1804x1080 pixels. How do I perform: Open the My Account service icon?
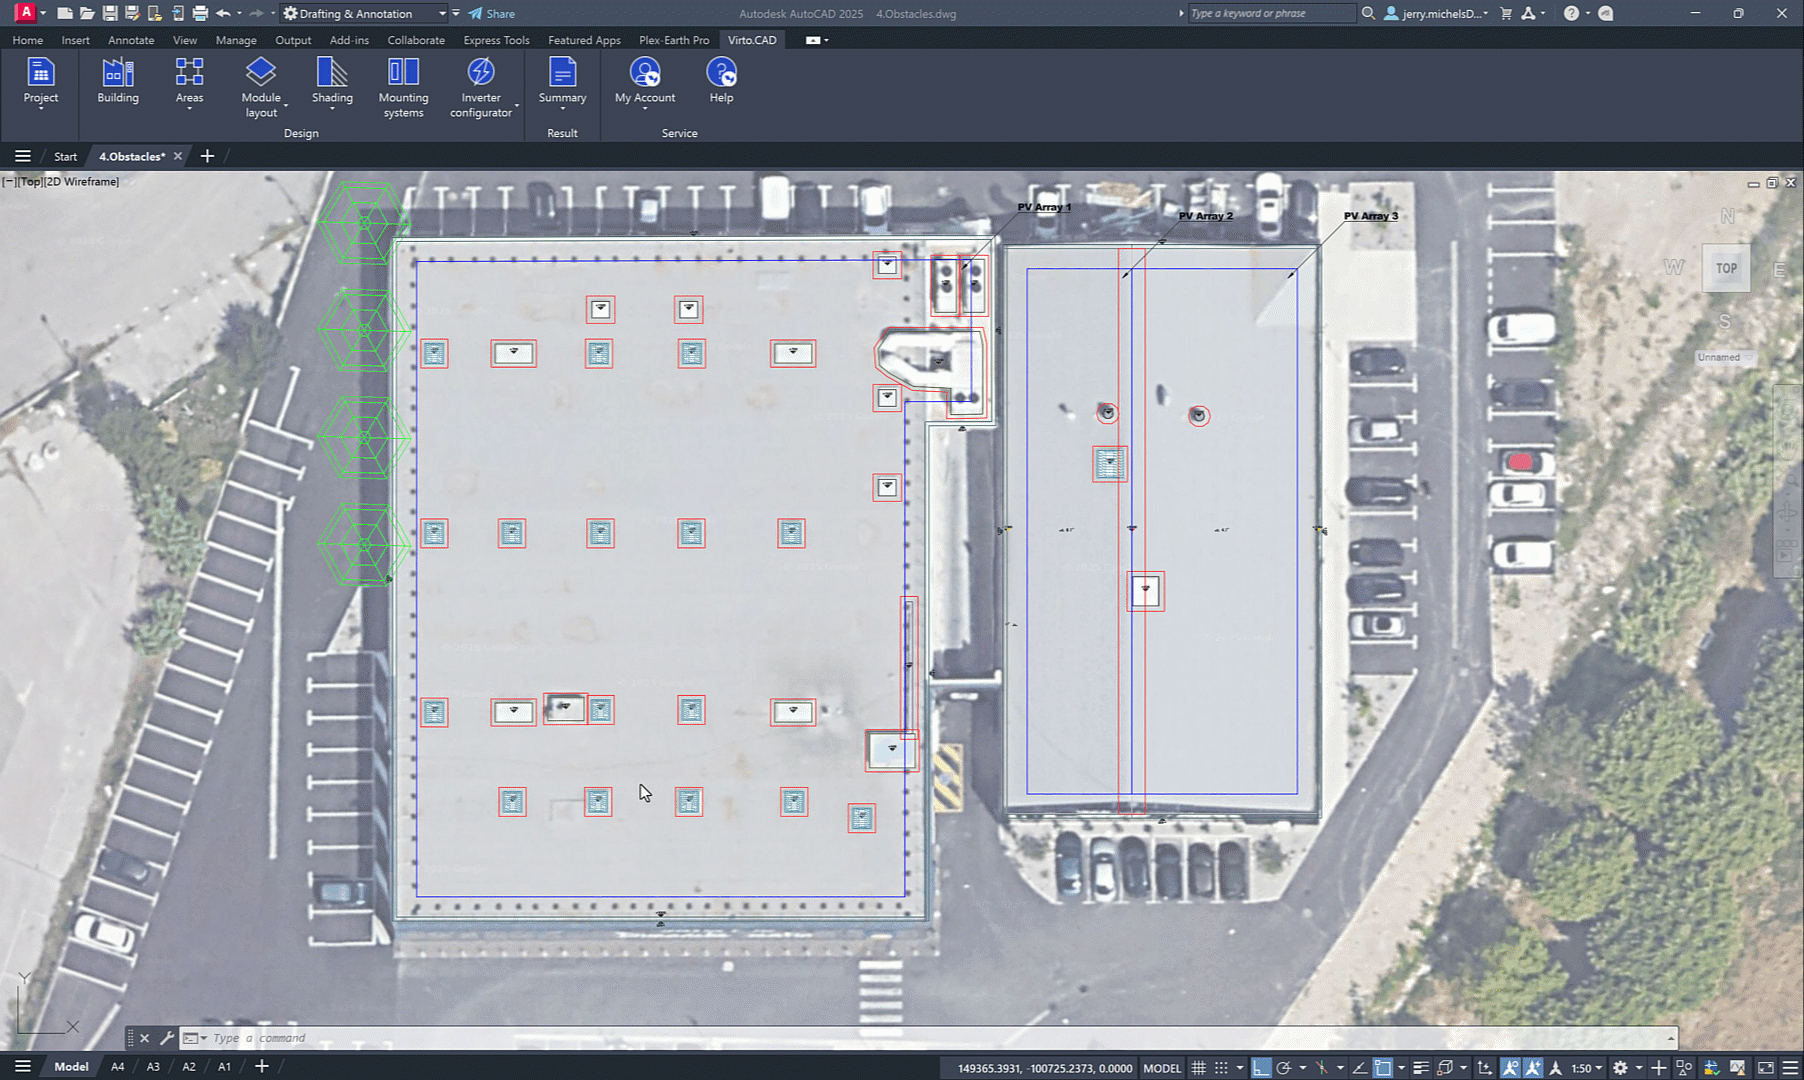pos(645,83)
